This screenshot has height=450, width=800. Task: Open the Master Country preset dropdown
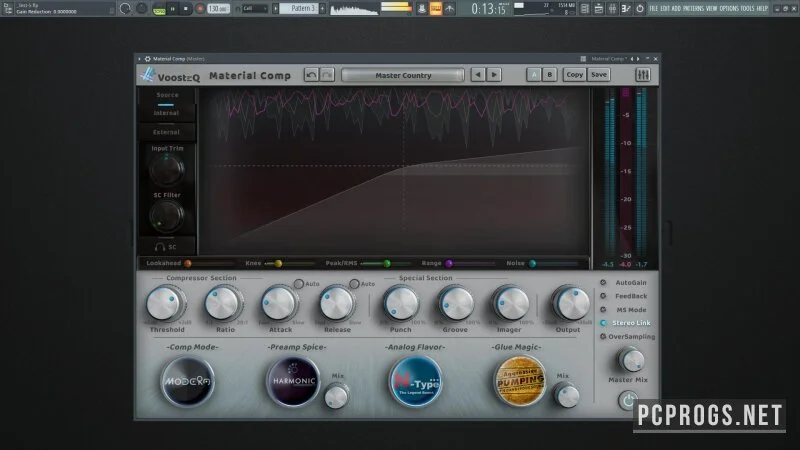tap(403, 76)
